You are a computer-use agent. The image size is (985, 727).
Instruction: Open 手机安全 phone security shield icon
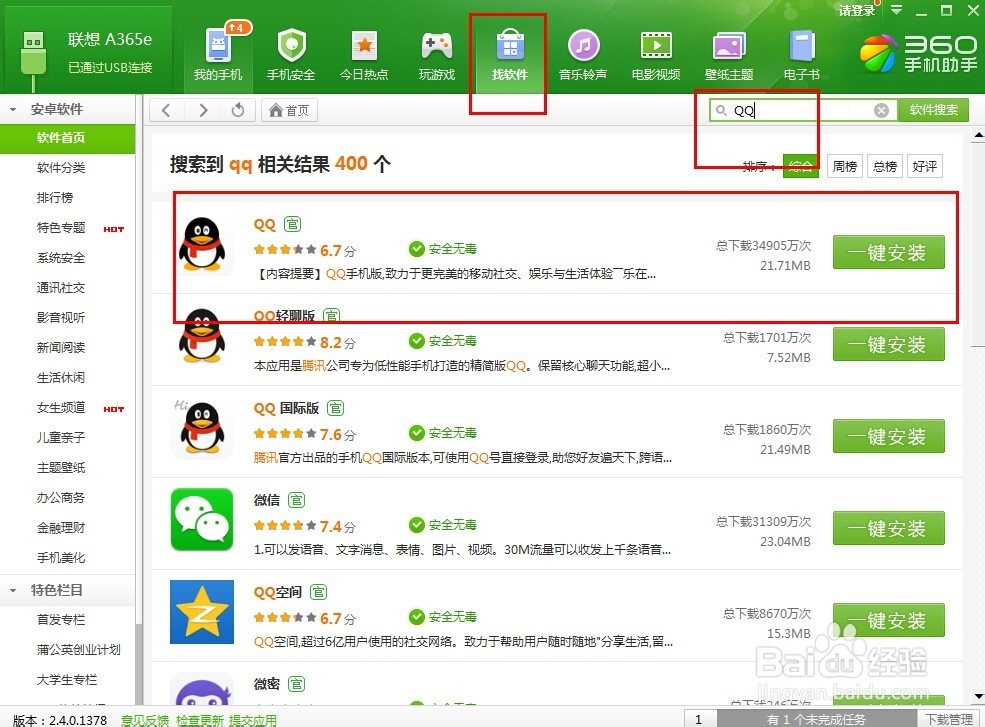tap(291, 53)
